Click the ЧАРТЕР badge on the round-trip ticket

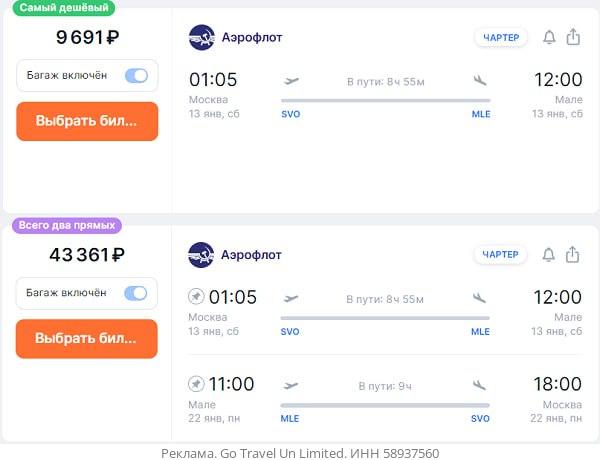pyautogui.click(x=501, y=255)
